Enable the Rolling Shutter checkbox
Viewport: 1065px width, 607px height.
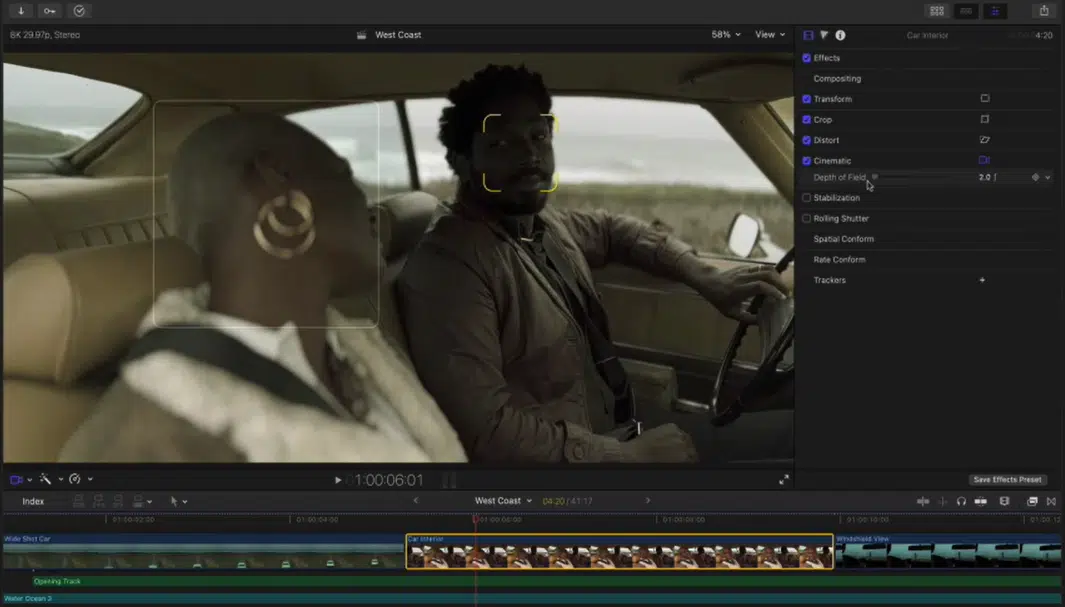tap(806, 218)
